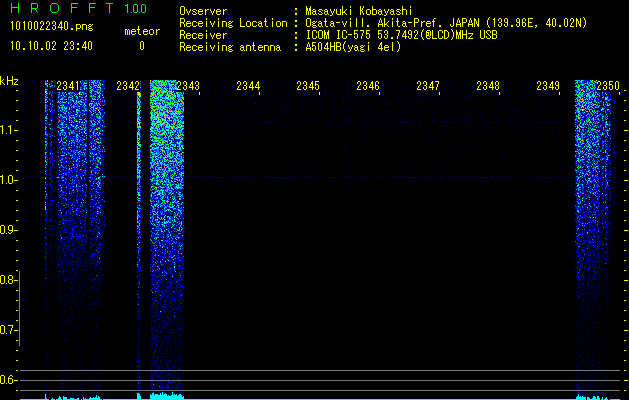Click the 0.6 kHz axis label
Viewport: 629px width, 400px height.
click(8, 380)
